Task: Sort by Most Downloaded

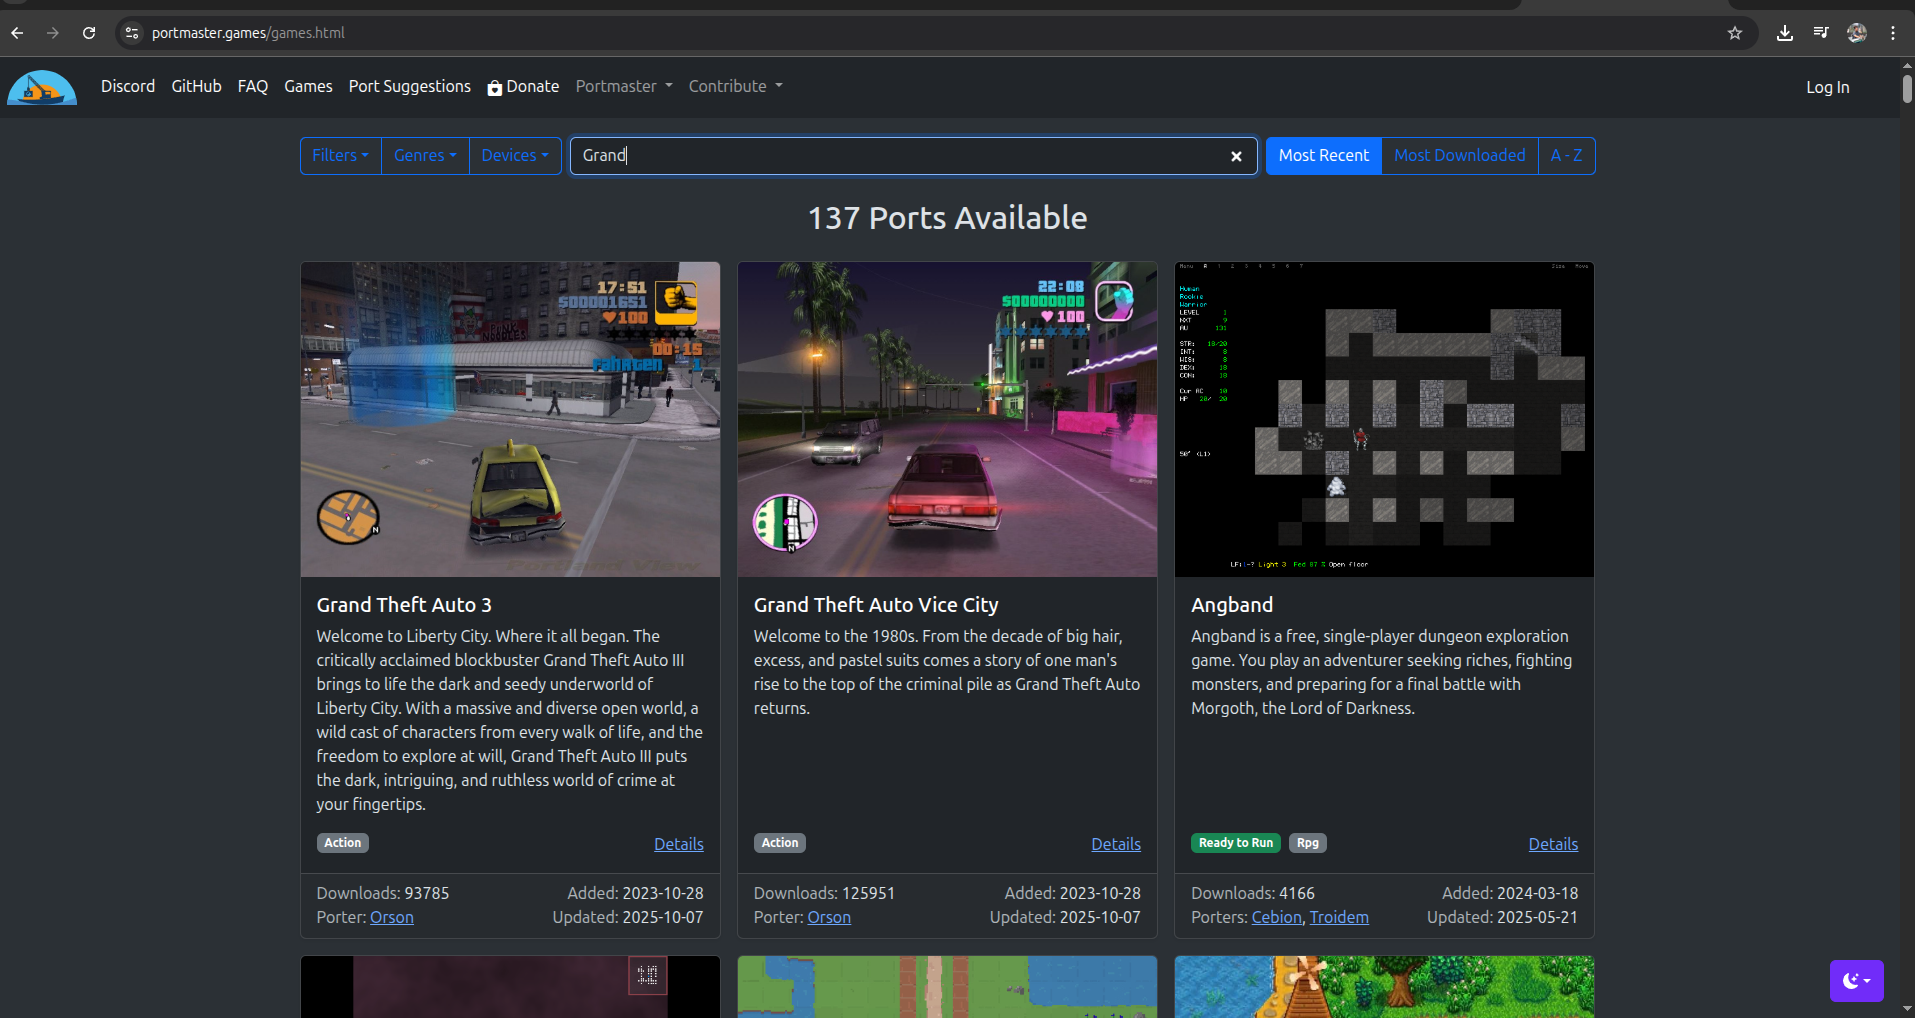Action: (x=1459, y=156)
